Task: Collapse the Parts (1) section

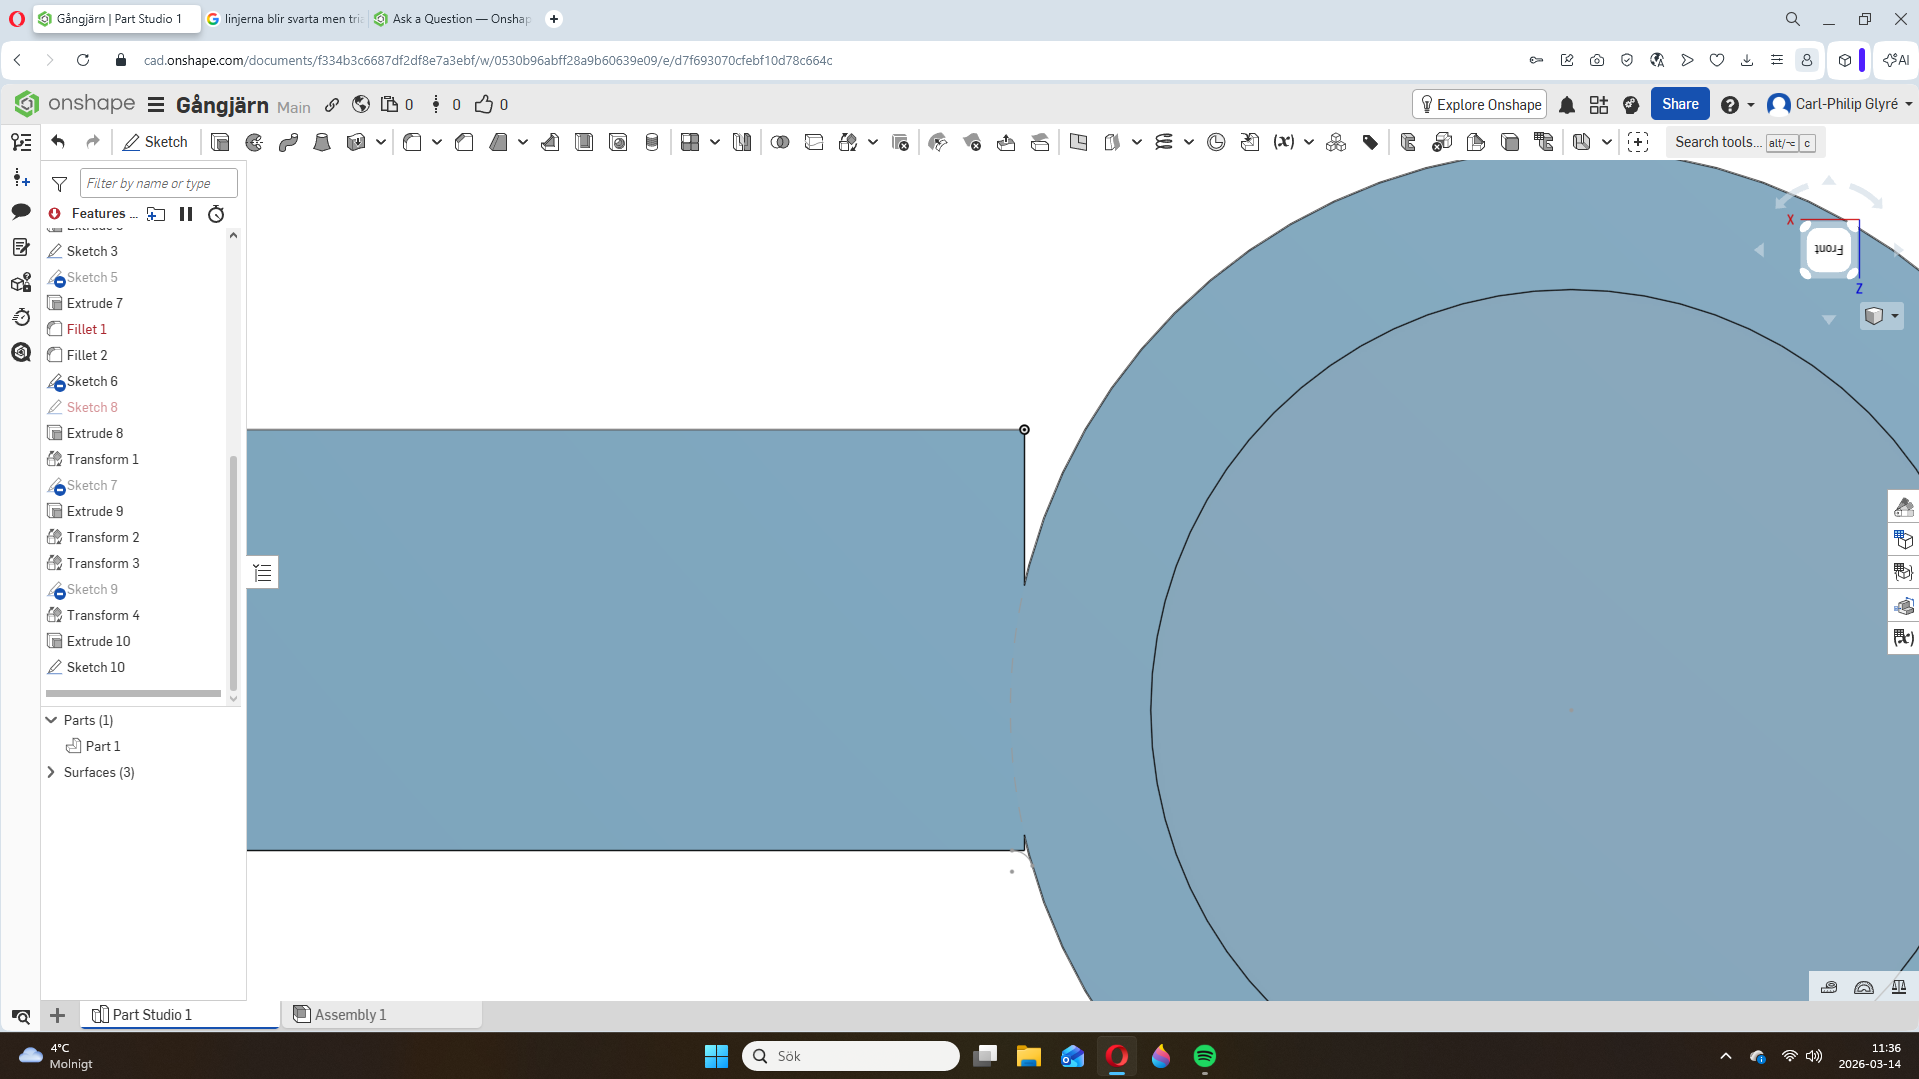Action: pos(52,720)
